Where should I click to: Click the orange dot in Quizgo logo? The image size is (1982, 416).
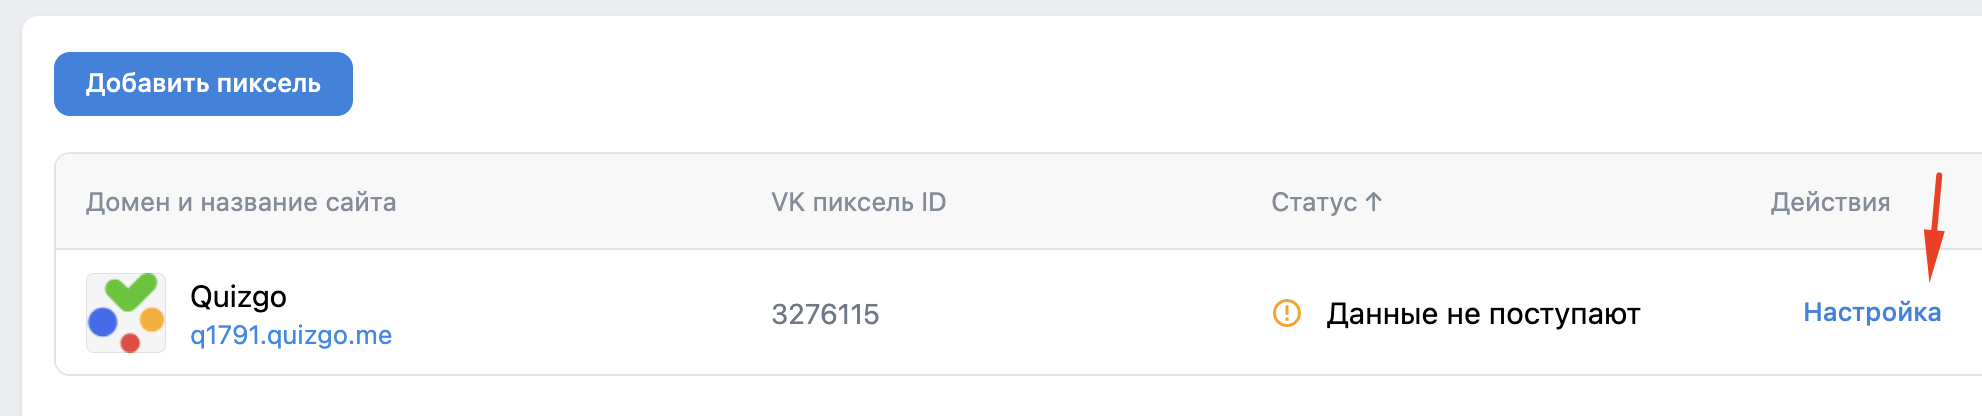click(152, 320)
